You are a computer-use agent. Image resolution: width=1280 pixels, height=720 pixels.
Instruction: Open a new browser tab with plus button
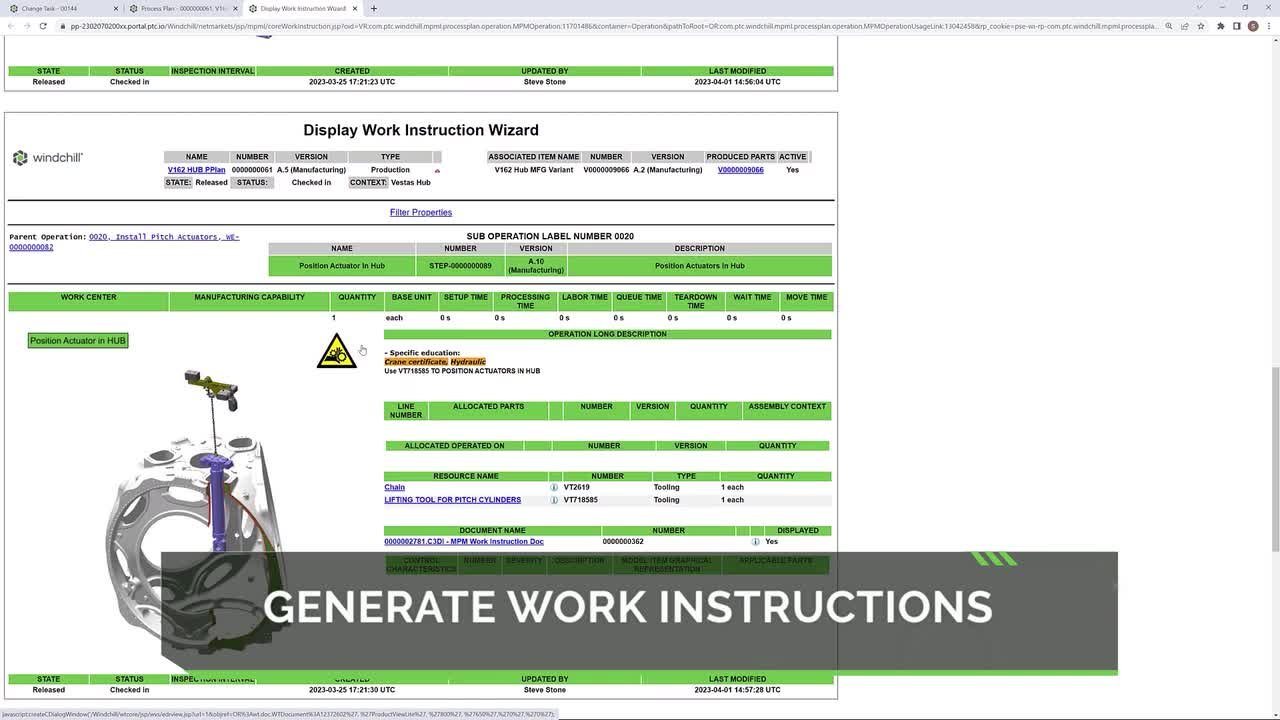(x=374, y=8)
